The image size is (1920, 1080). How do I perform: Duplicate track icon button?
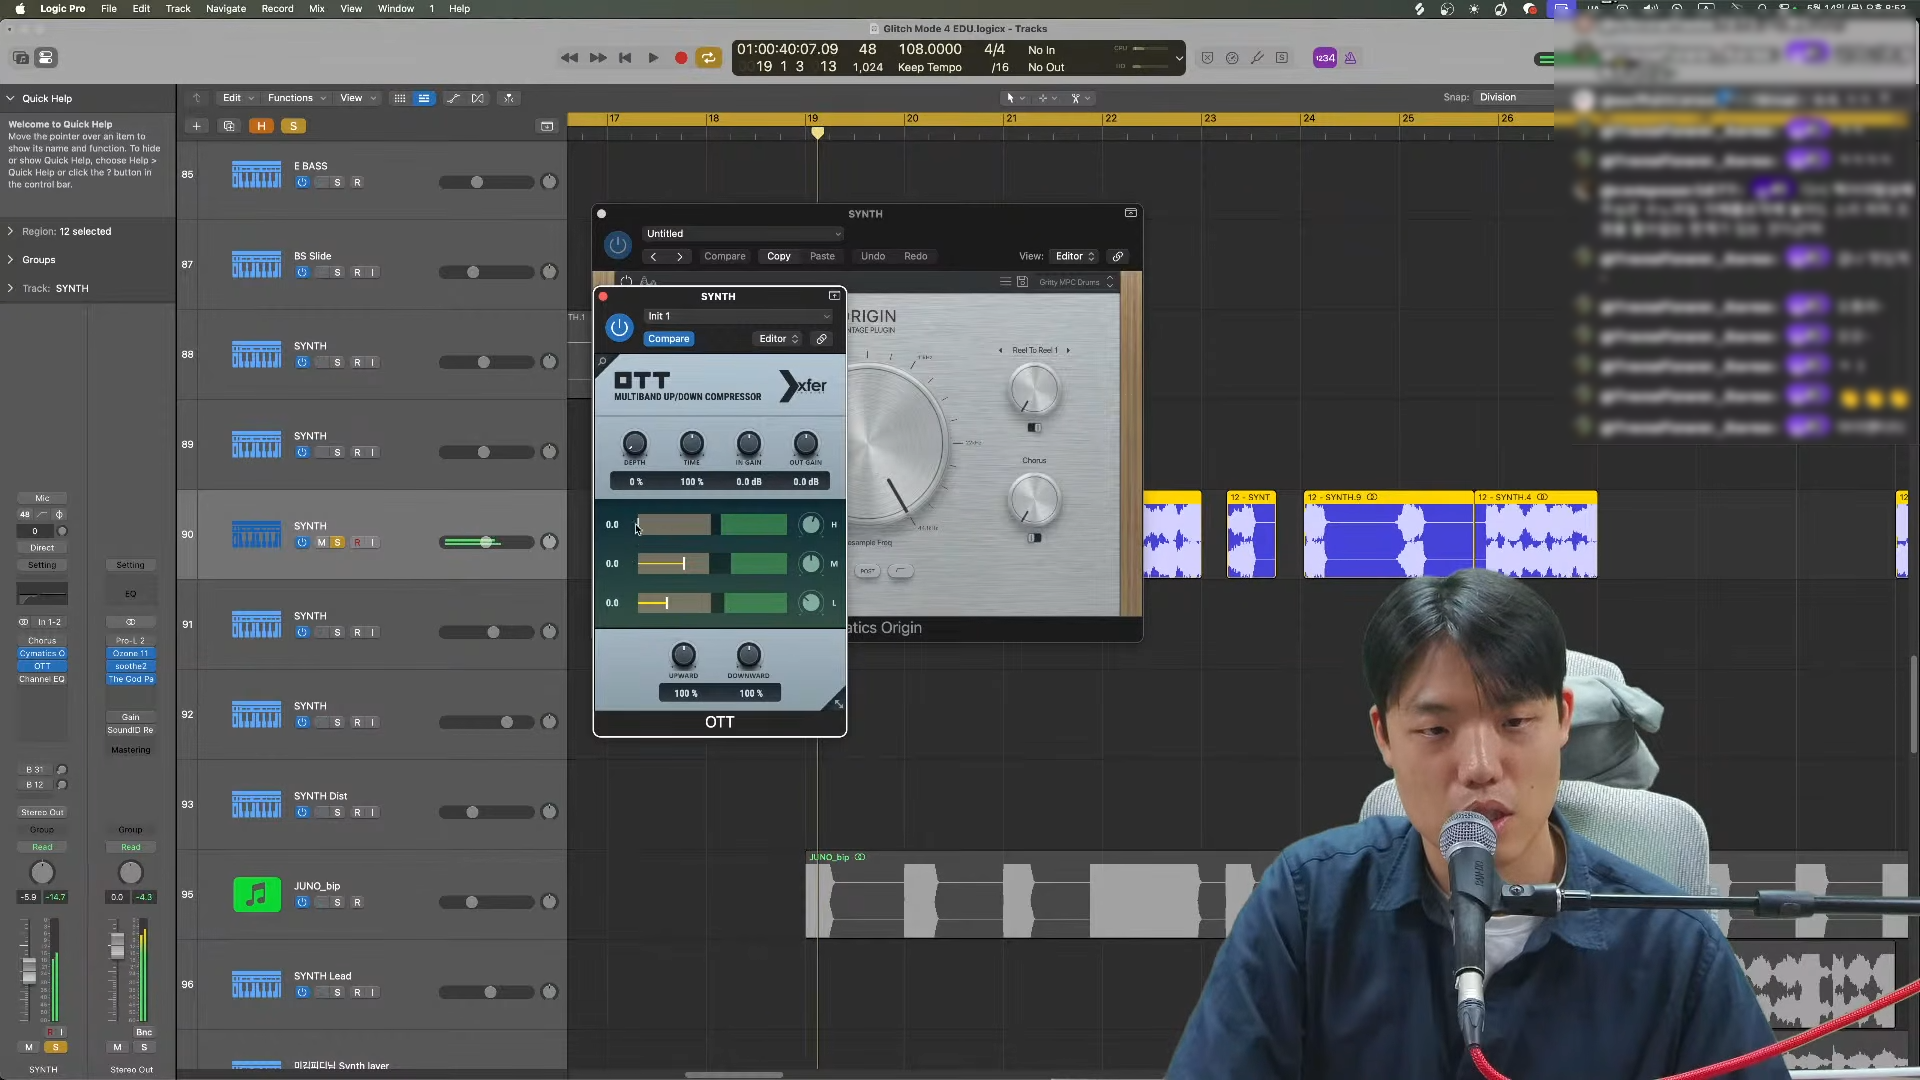[229, 126]
